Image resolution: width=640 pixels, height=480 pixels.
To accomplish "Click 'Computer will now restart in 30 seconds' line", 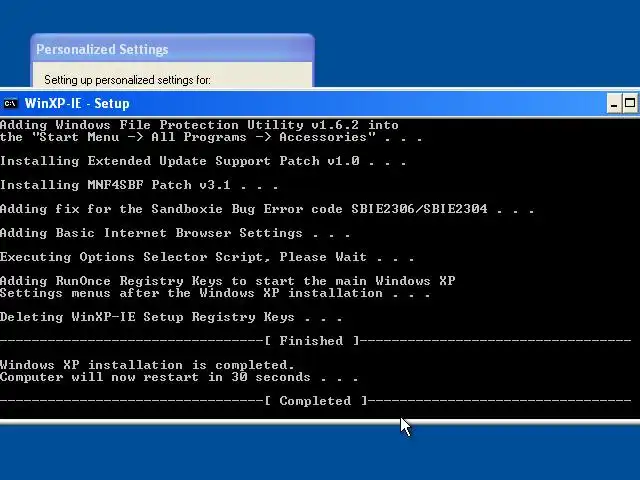I will [x=179, y=377].
